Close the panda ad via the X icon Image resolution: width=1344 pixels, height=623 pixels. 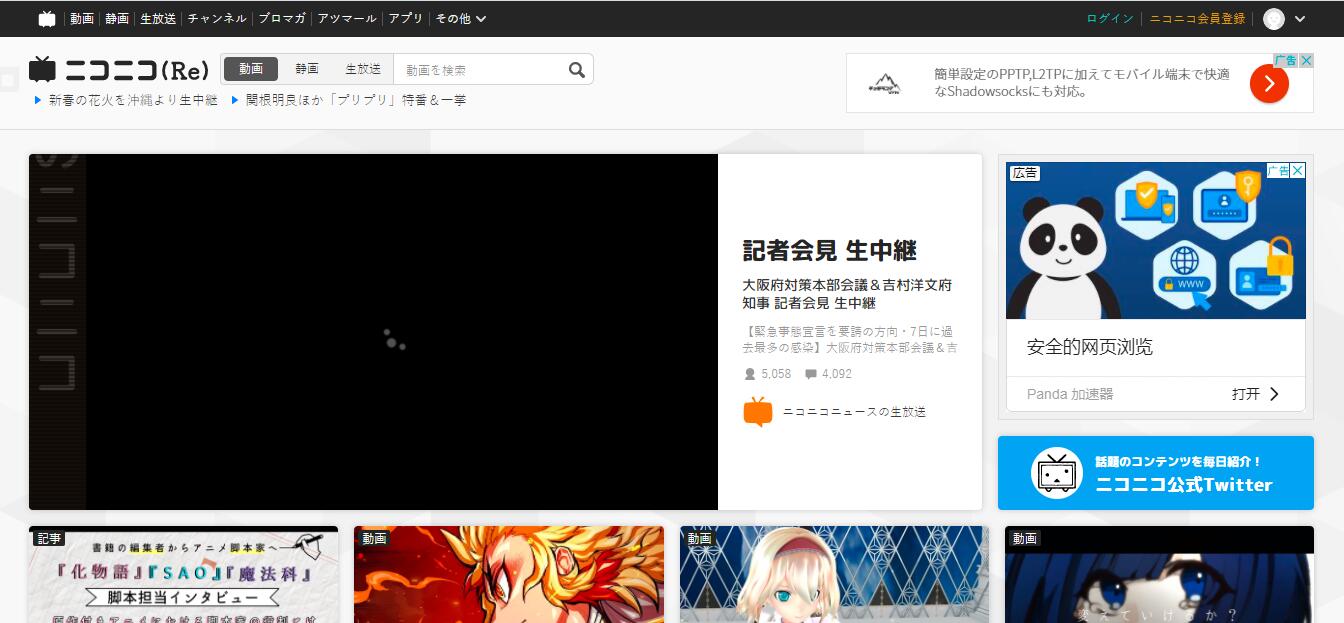pyautogui.click(x=1298, y=171)
